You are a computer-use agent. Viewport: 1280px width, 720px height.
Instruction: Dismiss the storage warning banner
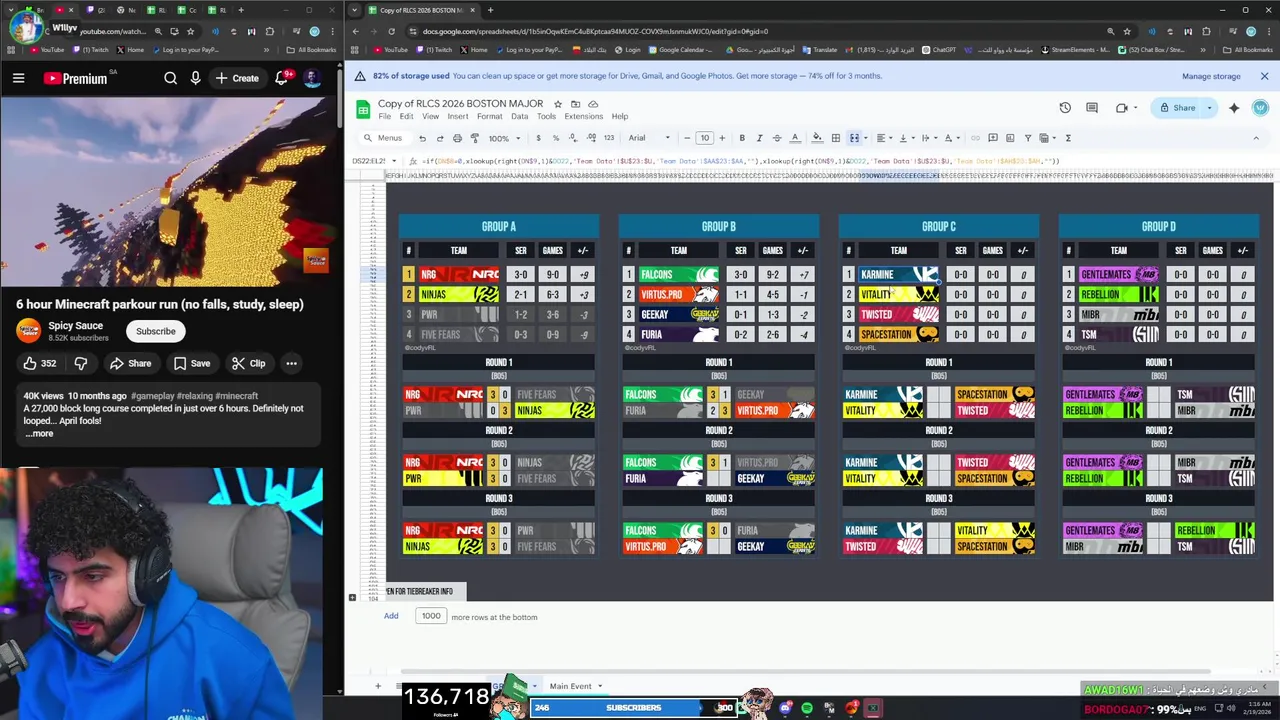click(1264, 76)
